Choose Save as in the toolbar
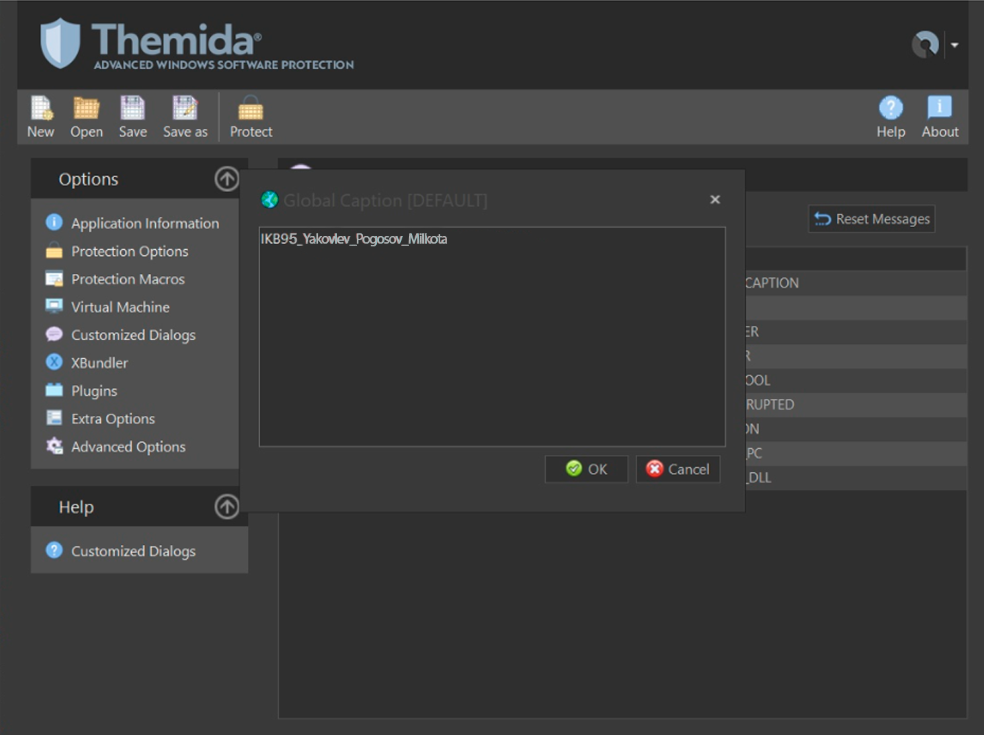 click(185, 117)
